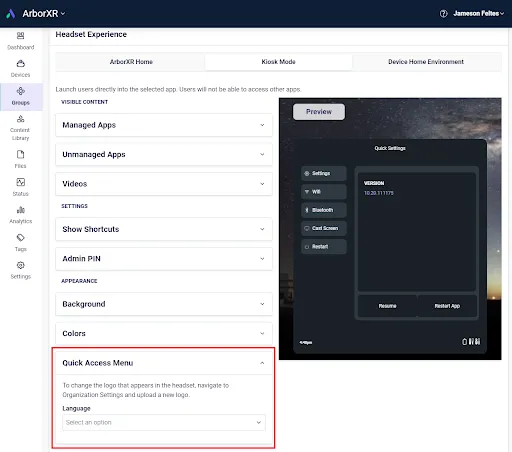Click Wifi in the Quick Settings preview
The image size is (512, 452).
click(x=324, y=192)
